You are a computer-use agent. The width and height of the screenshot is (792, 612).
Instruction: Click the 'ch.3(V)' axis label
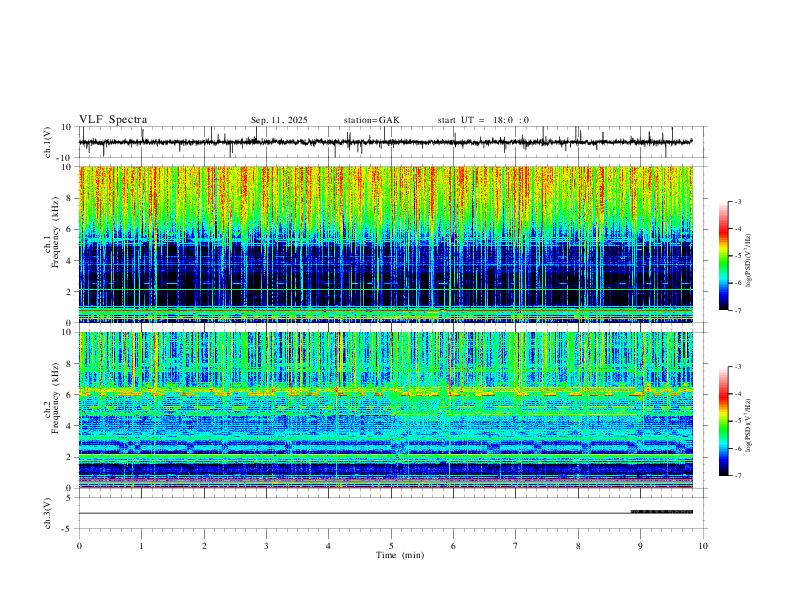(x=48, y=513)
